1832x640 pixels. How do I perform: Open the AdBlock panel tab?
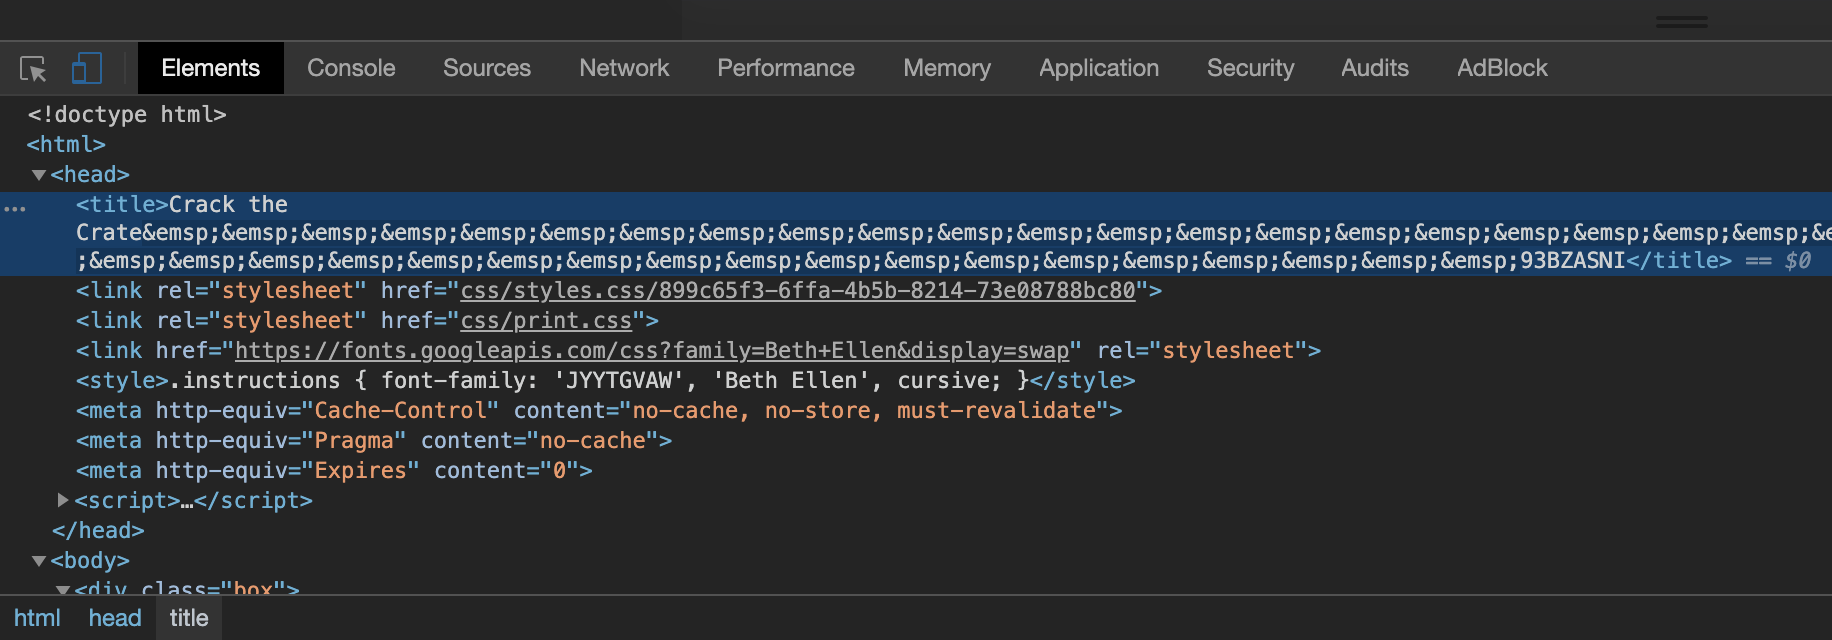1501,68
